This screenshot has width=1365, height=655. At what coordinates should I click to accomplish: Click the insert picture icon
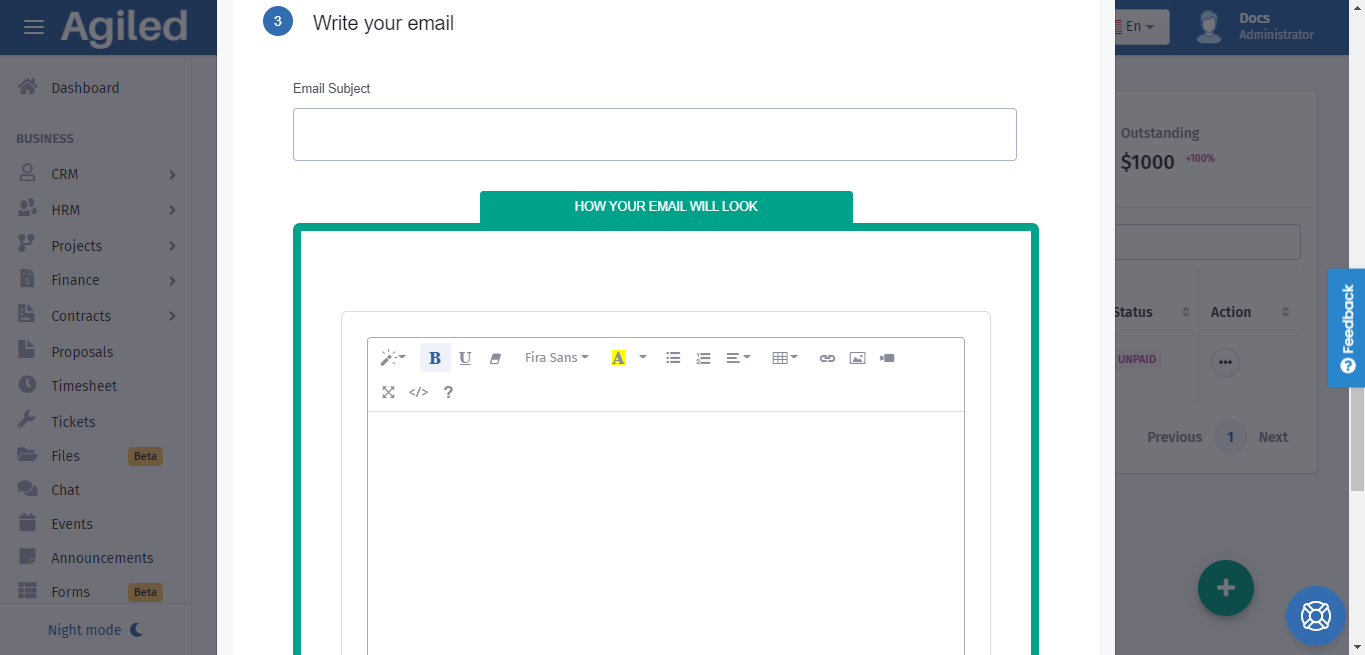pyautogui.click(x=857, y=358)
